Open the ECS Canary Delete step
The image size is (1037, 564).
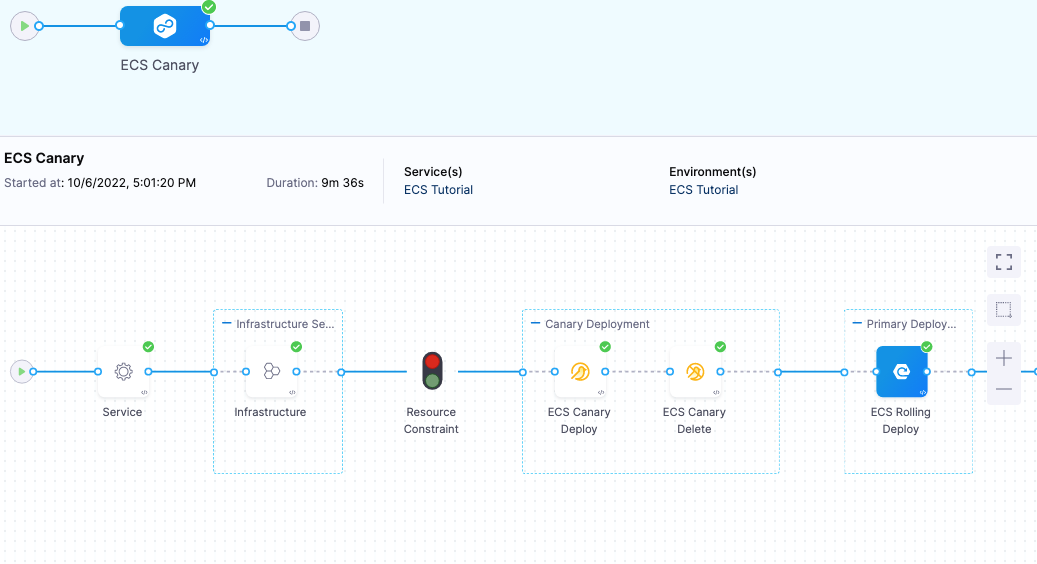tap(695, 372)
